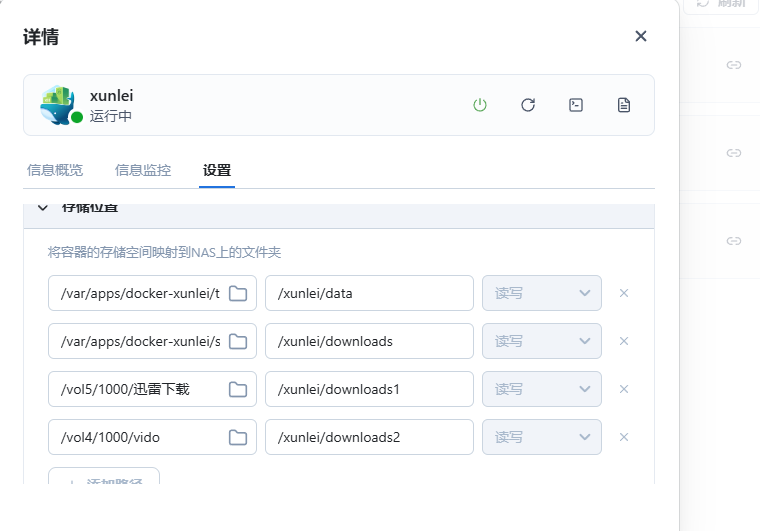Browse folder for /vol4/1000/vido path
Image resolution: width=760 pixels, height=531 pixels.
point(238,437)
